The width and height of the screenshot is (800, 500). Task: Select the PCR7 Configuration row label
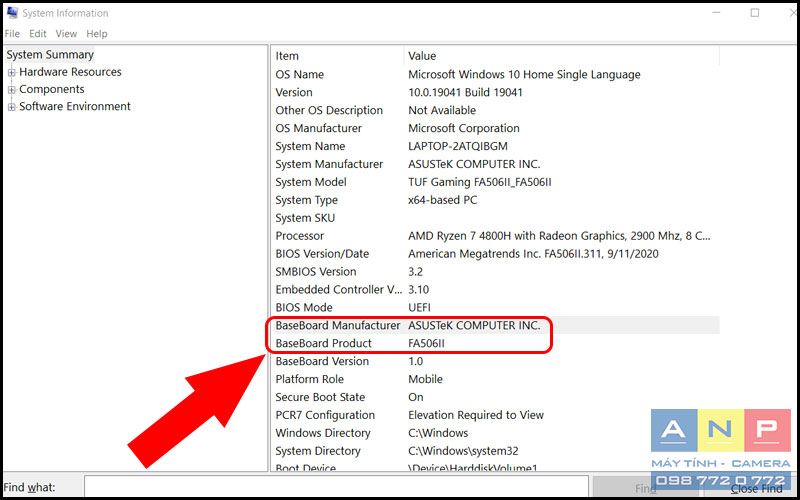[325, 415]
